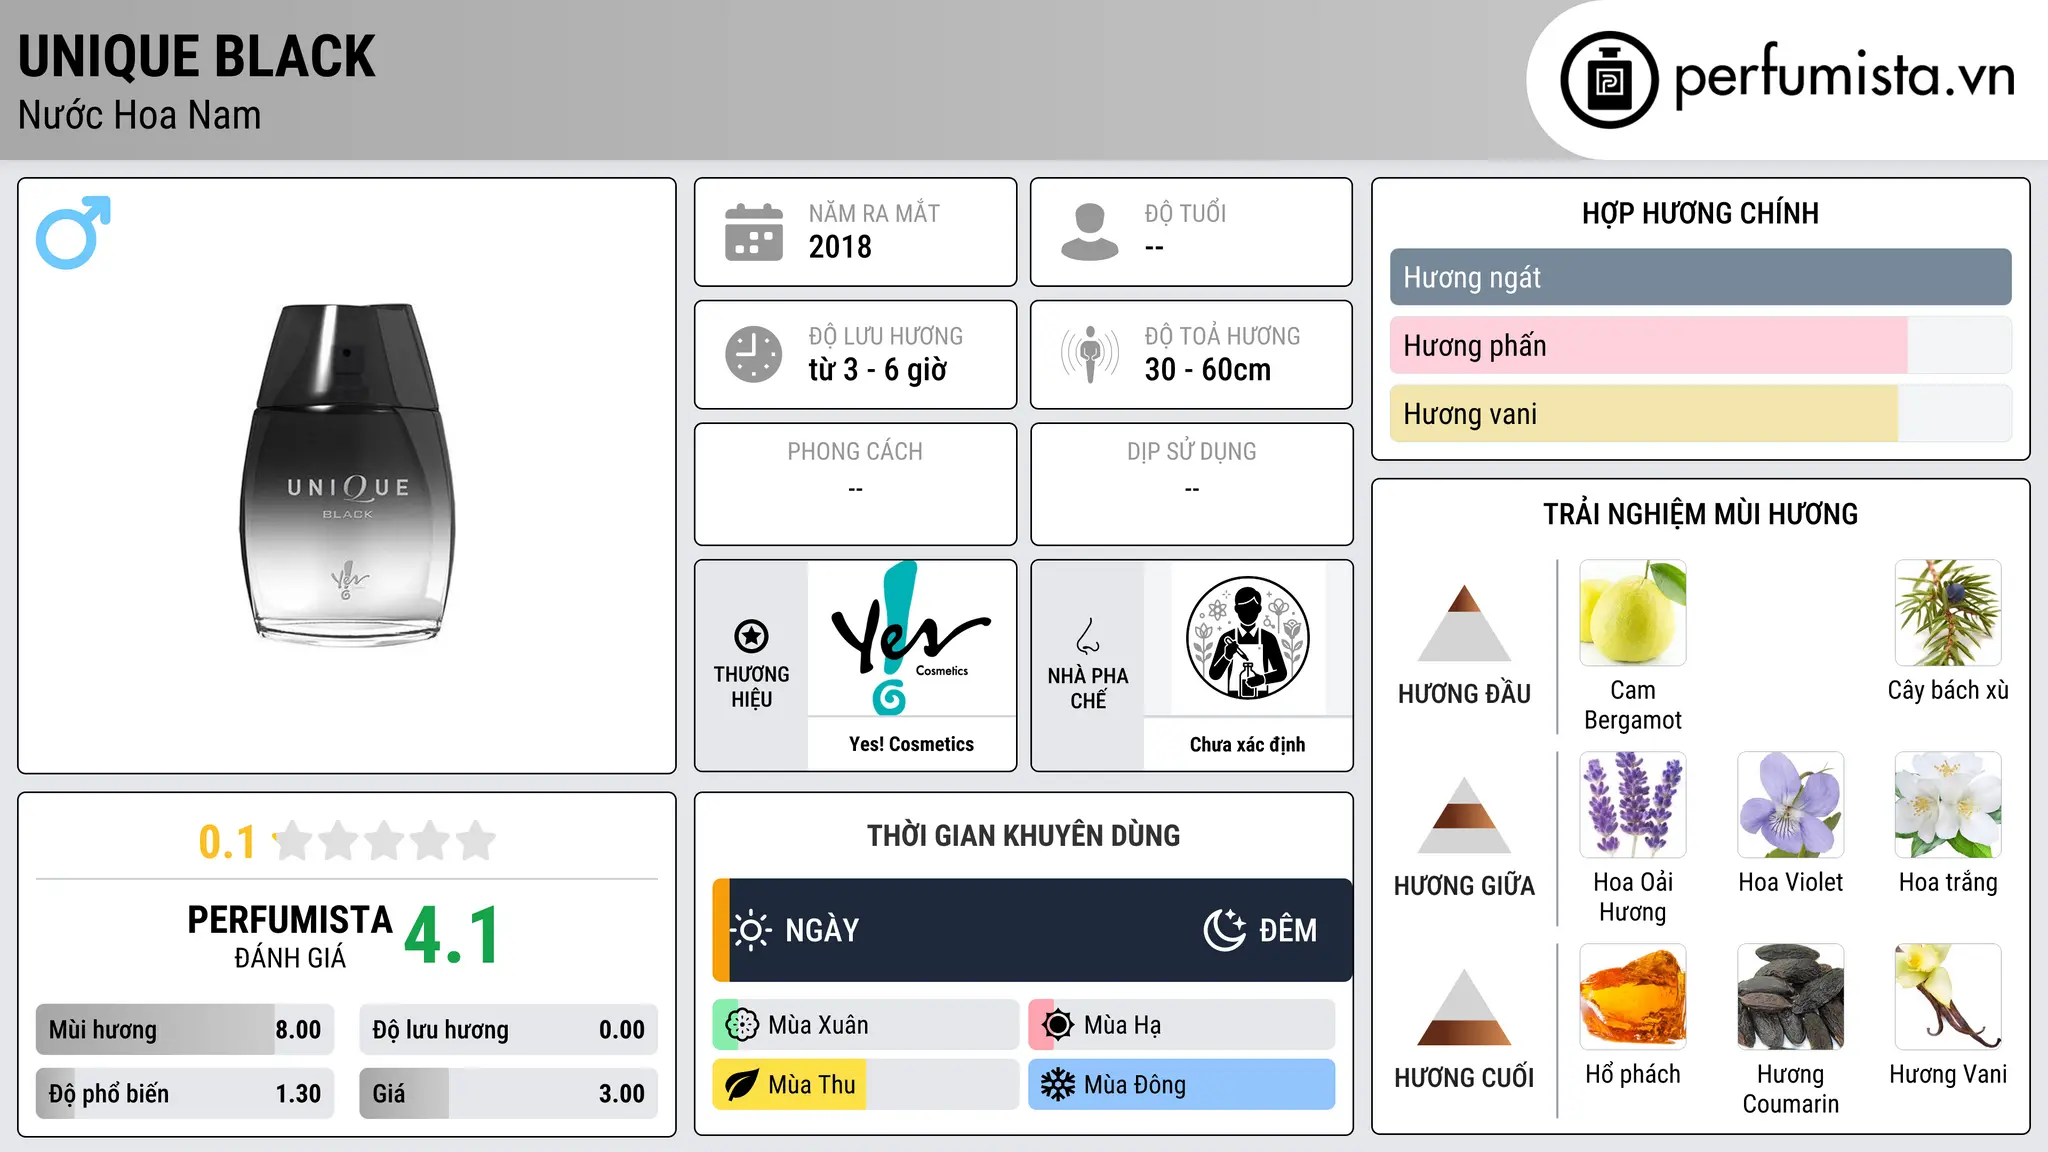Click the sillage value 30 - 60cm
2048x1152 pixels.
click(x=1208, y=370)
